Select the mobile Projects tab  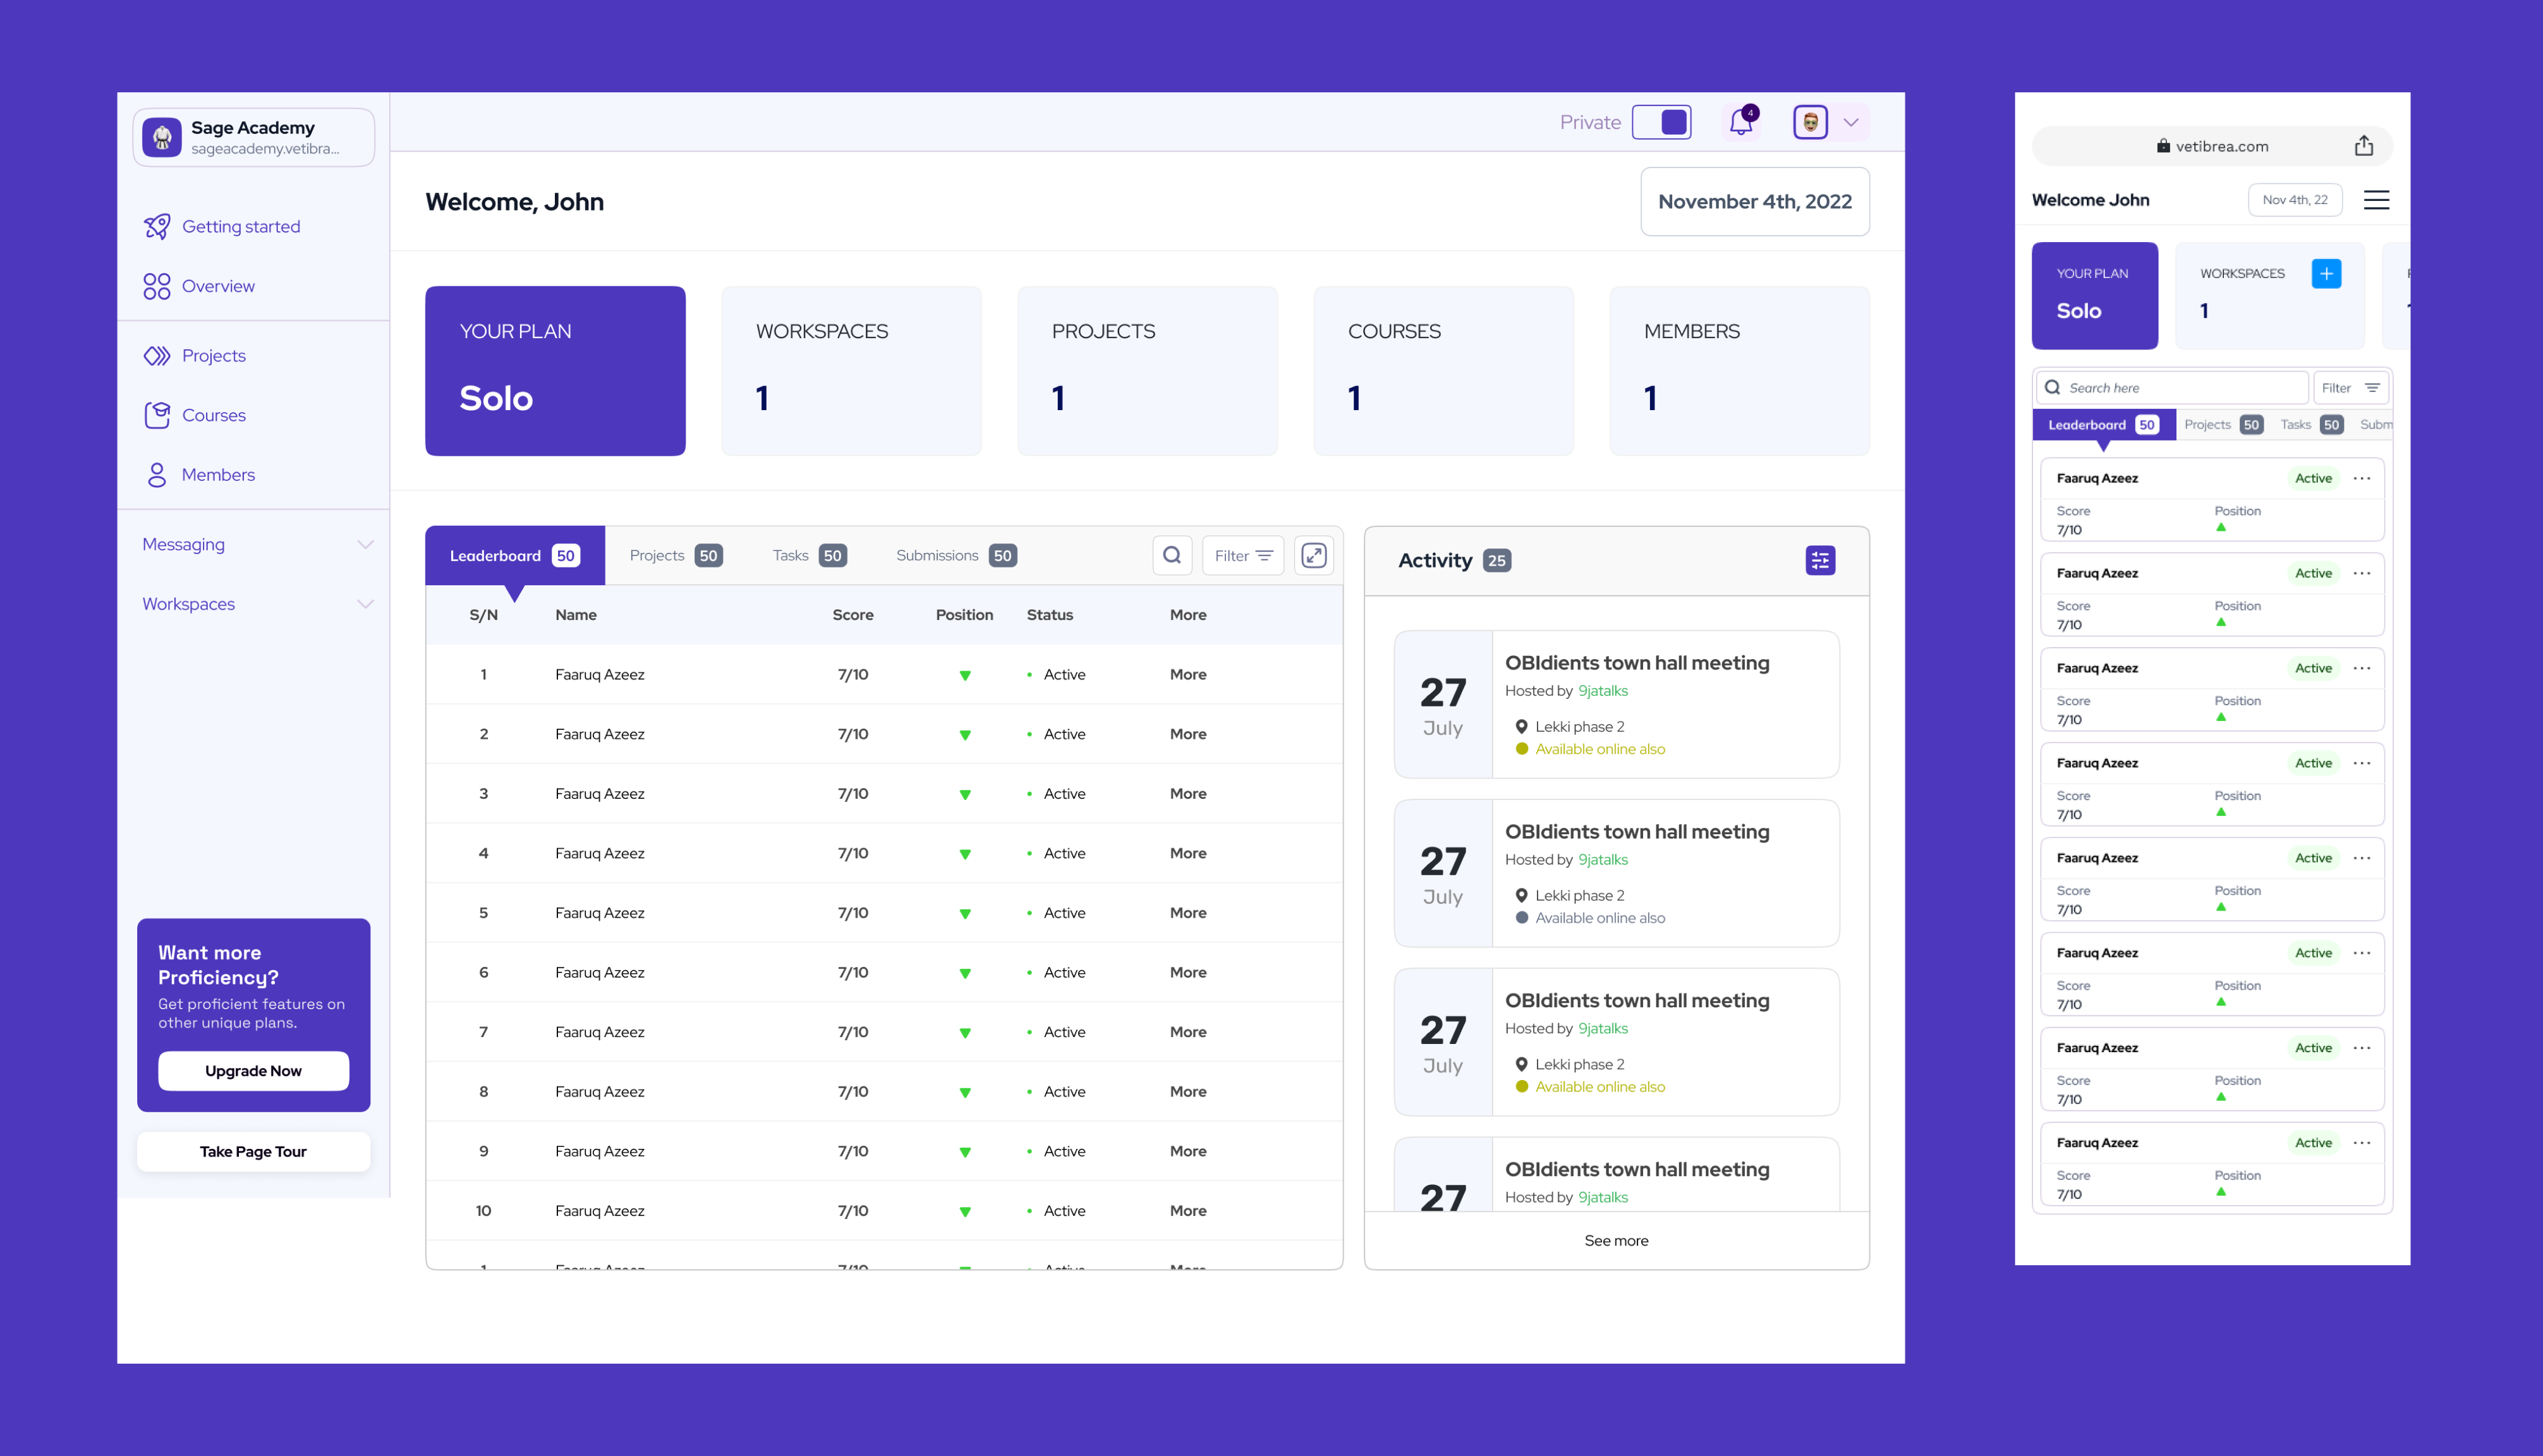[2223, 425]
